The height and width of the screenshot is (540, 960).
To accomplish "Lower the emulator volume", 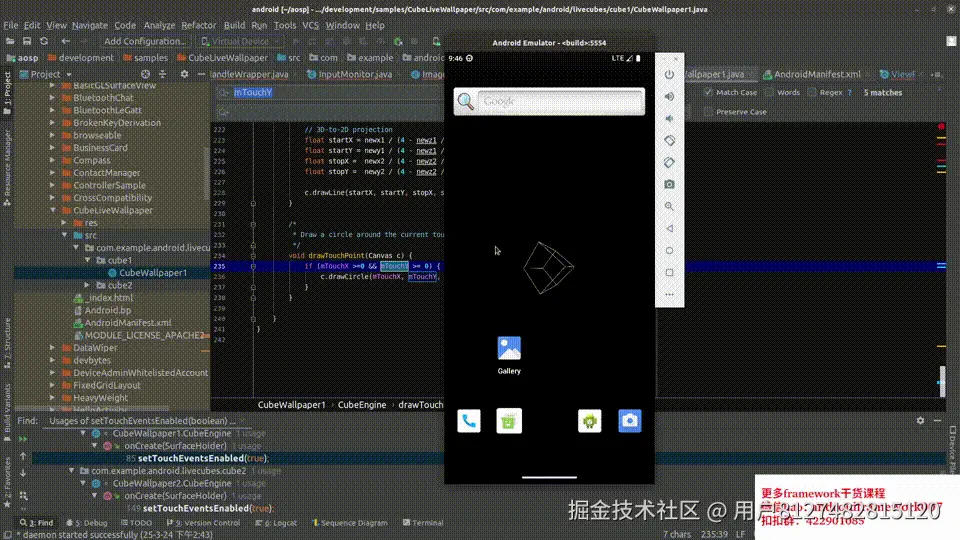I will coord(669,118).
